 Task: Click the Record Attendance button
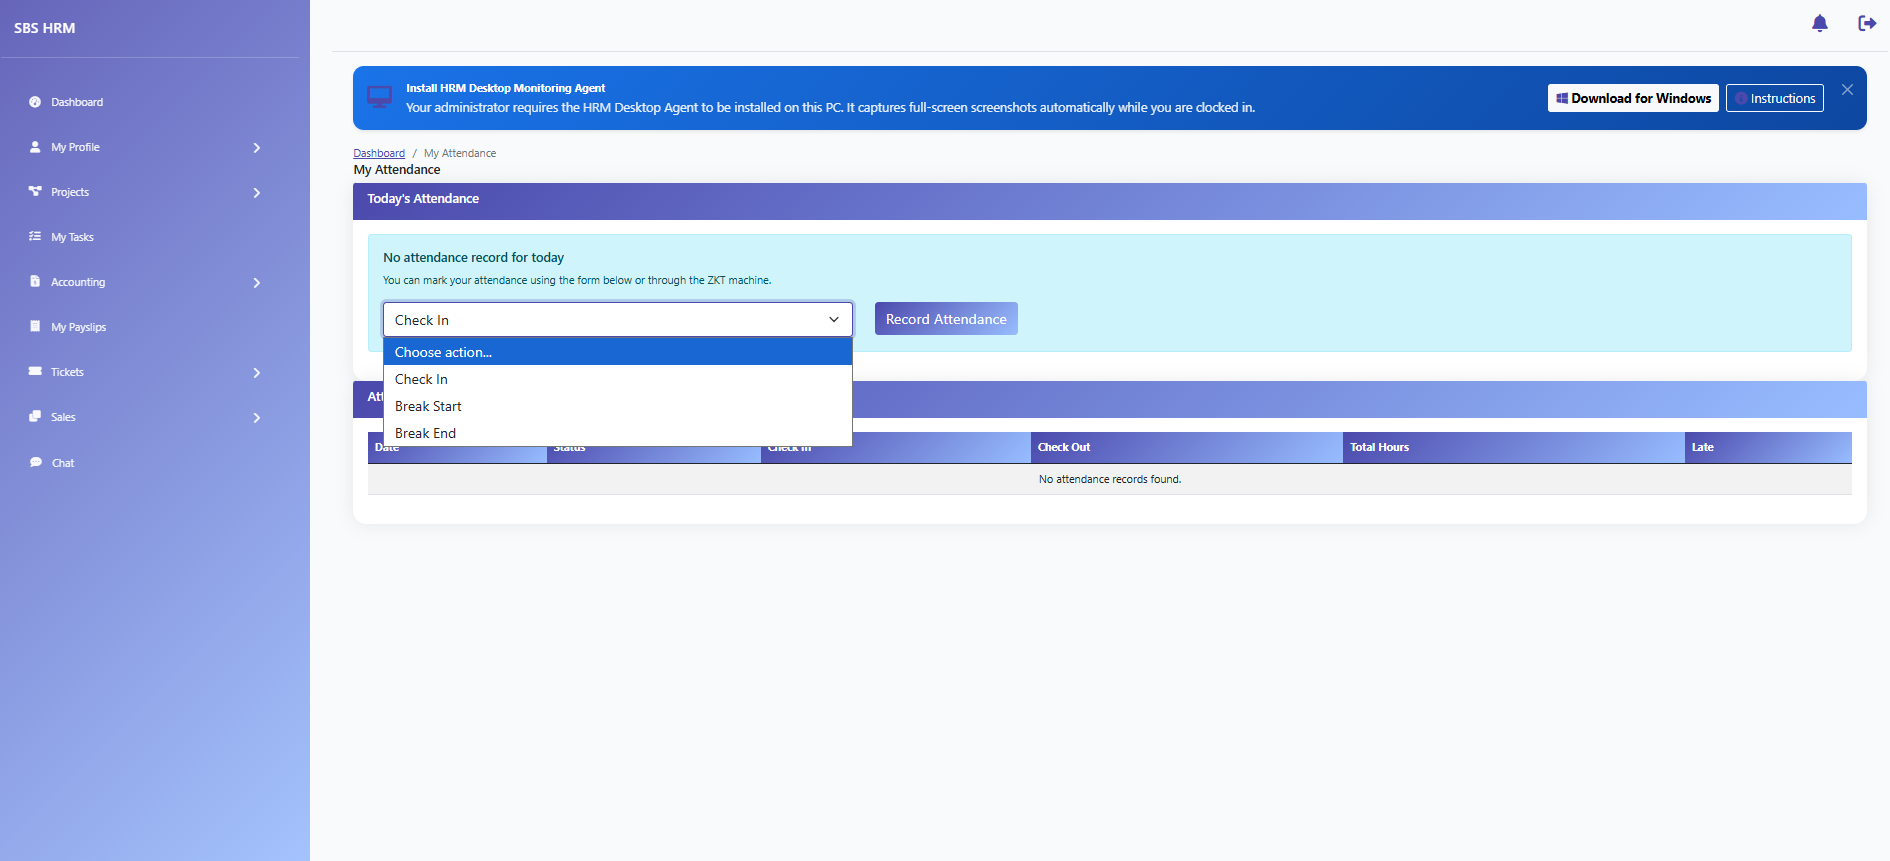(x=946, y=319)
